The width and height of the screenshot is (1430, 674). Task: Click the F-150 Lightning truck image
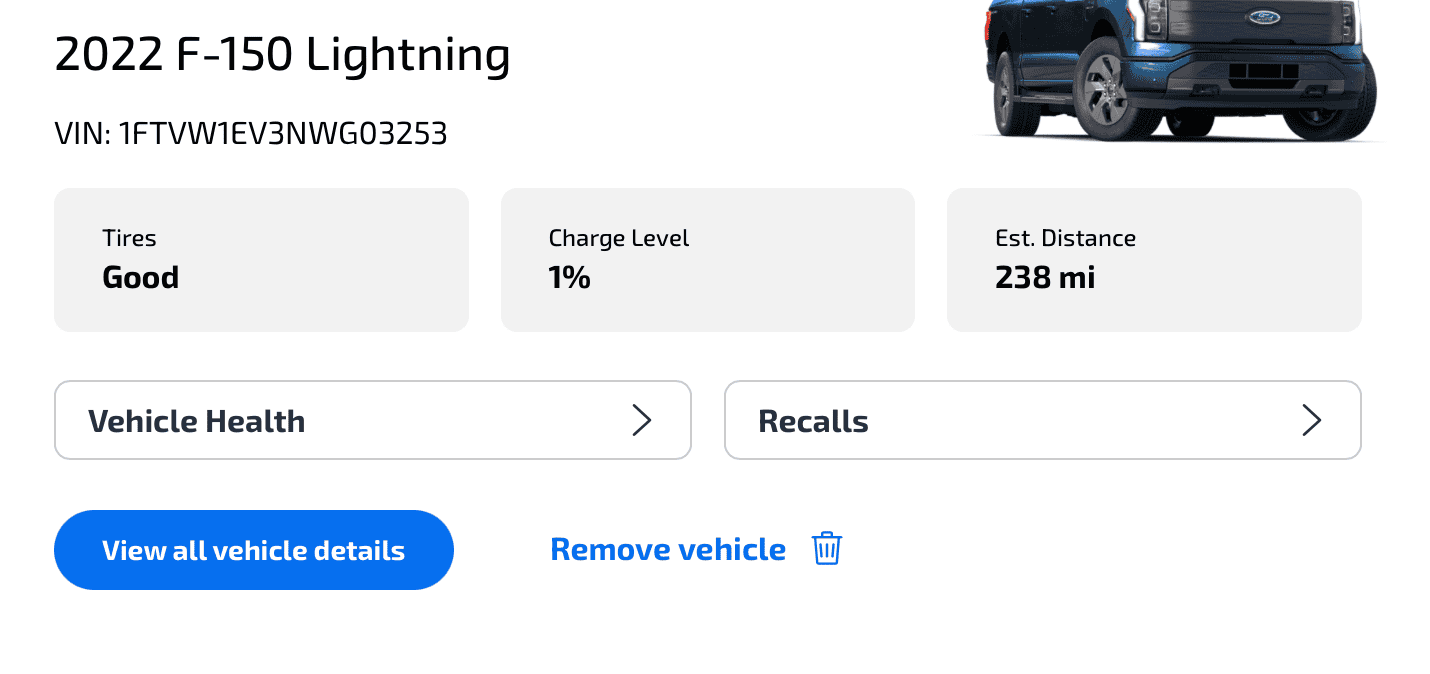point(1180,68)
